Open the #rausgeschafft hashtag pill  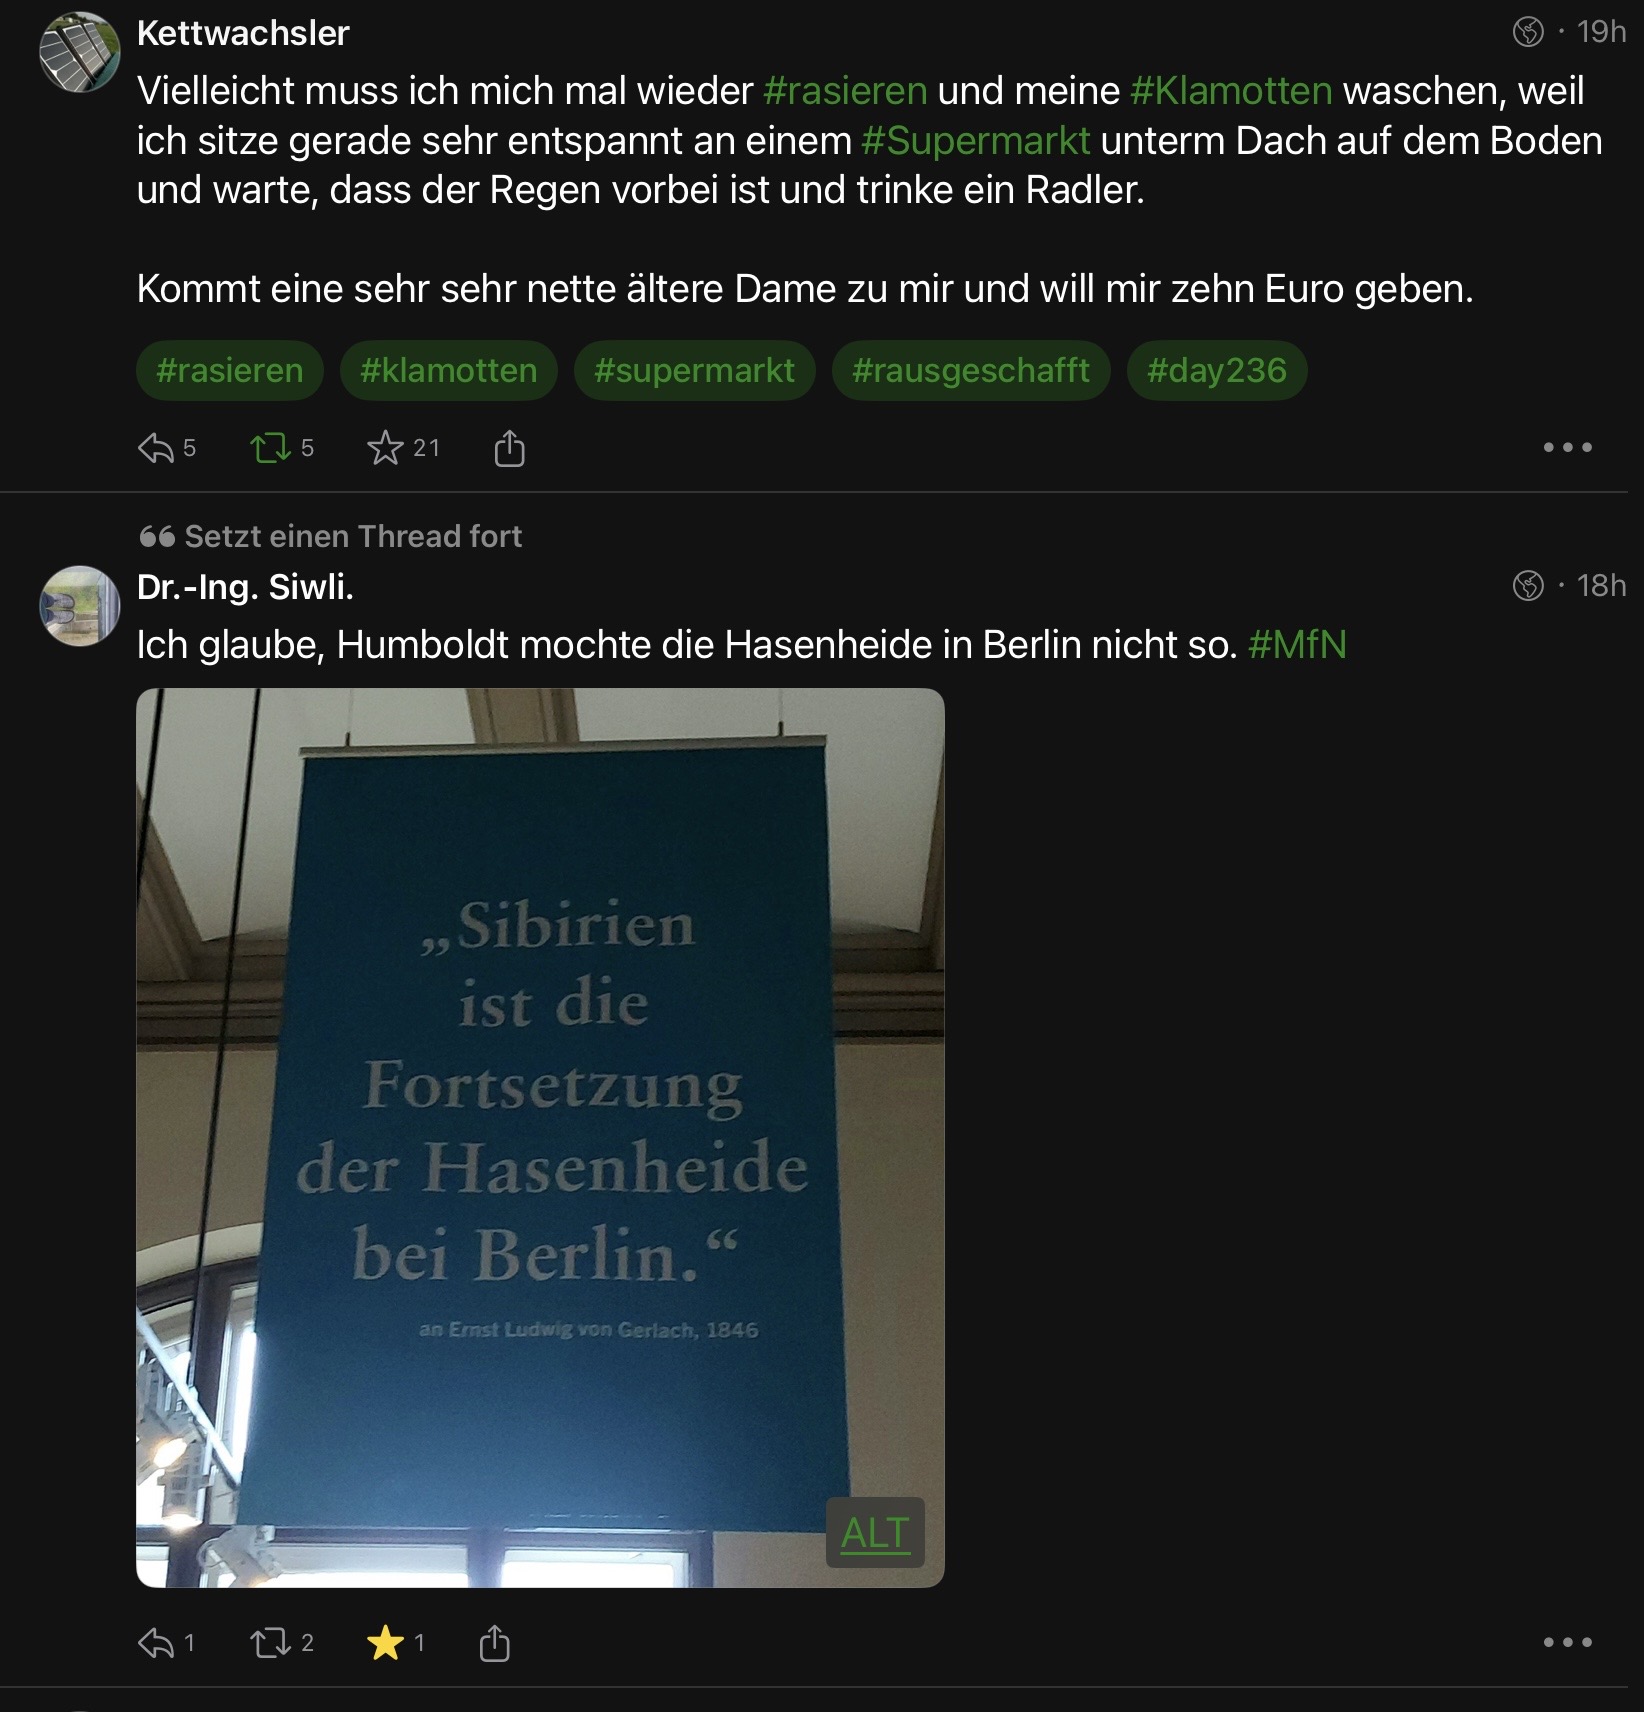[971, 371]
